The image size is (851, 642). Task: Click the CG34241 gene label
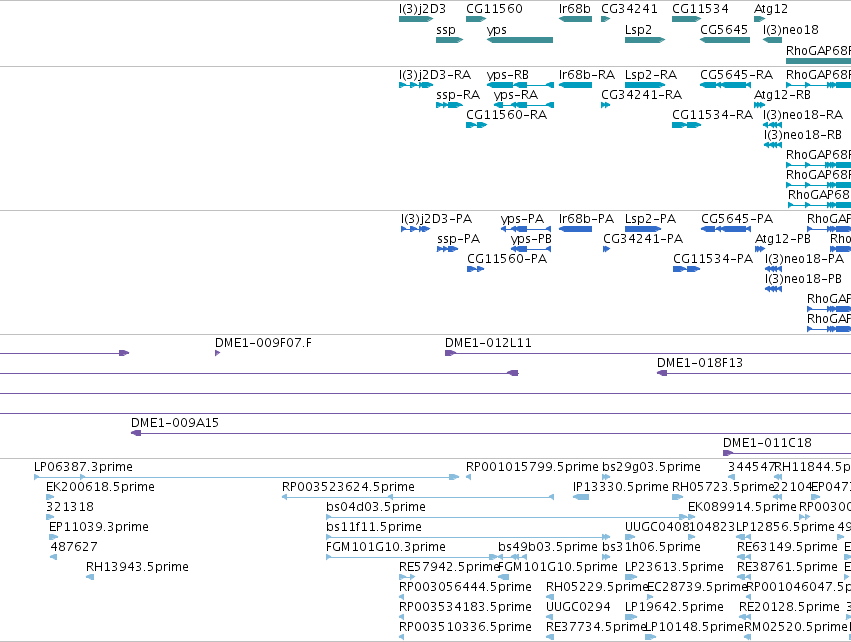click(x=629, y=9)
